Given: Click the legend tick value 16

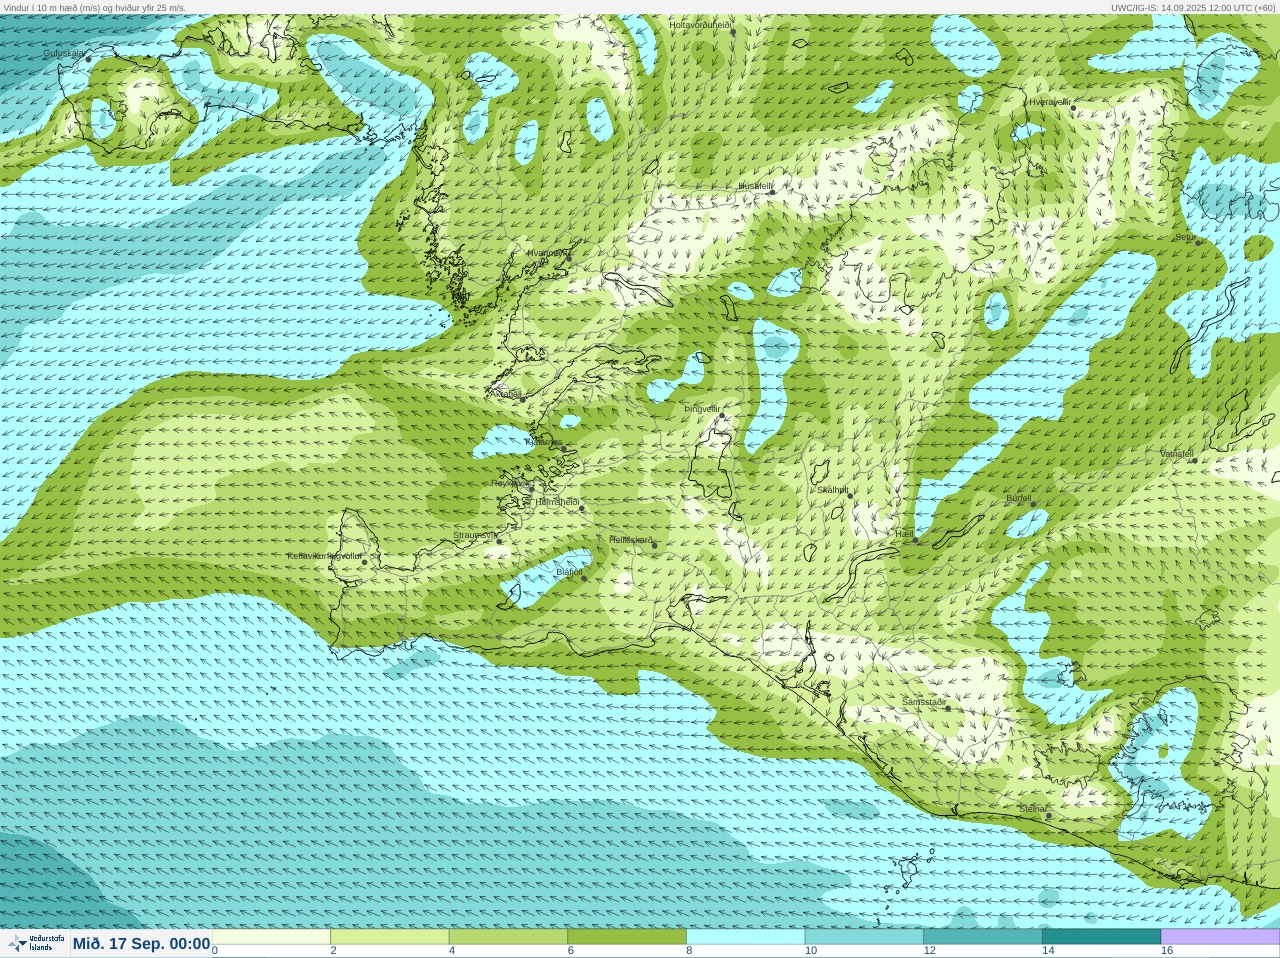Looking at the screenshot, I should point(1167,951).
